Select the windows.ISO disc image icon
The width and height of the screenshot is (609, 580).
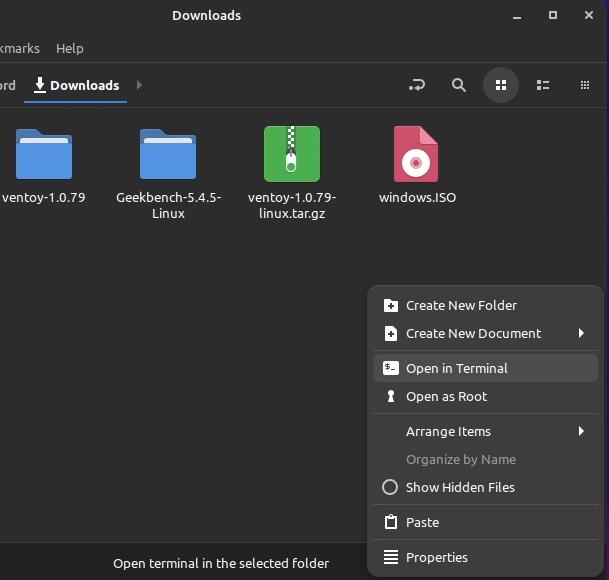pos(416,154)
